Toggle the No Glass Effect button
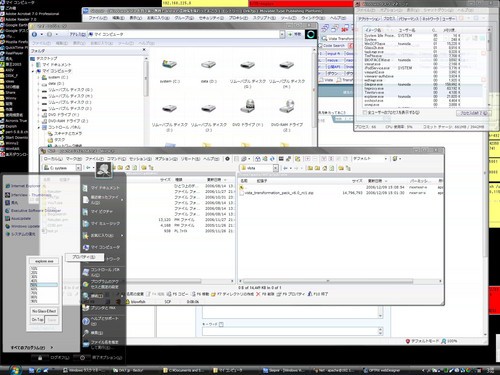 44,311
